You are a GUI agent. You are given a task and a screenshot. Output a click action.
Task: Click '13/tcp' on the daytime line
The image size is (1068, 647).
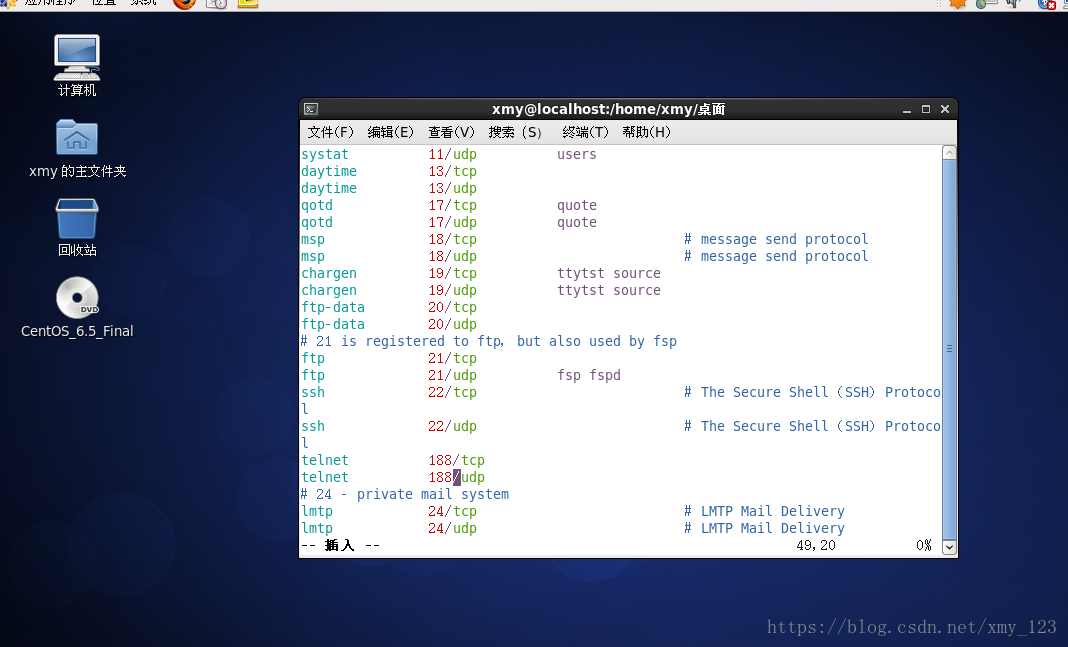pos(452,172)
